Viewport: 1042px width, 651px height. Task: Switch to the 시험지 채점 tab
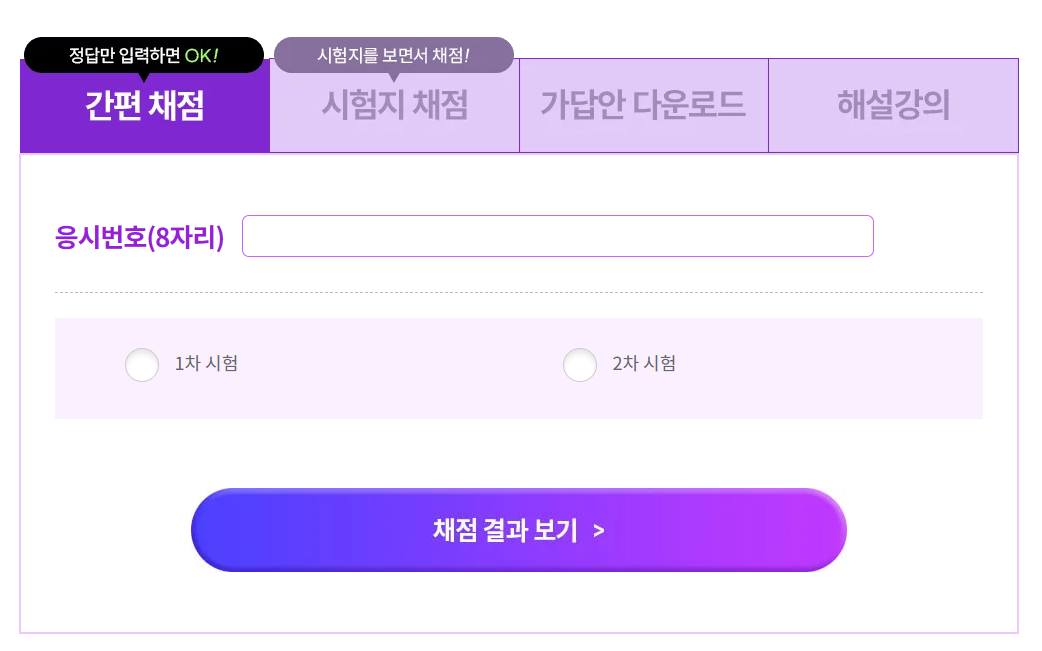[x=394, y=105]
